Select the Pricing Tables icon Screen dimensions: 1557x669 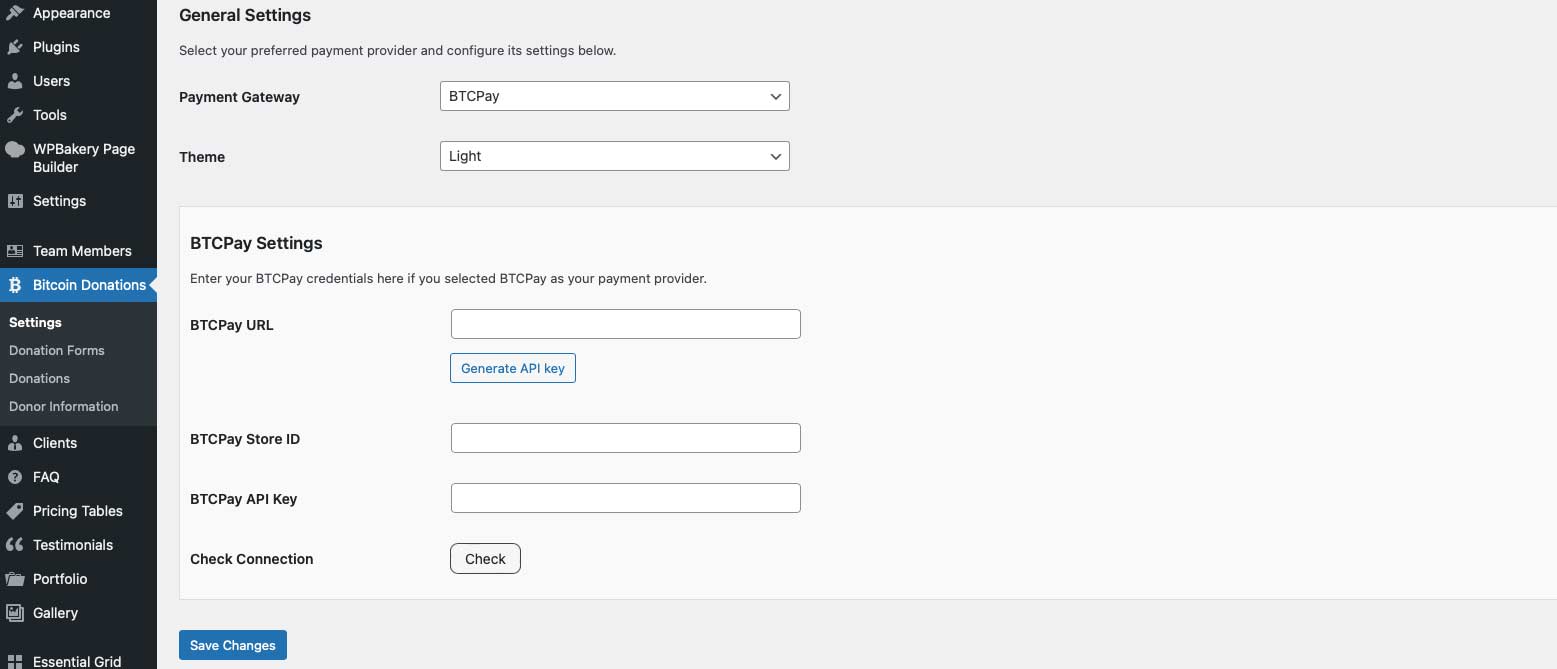tap(16, 510)
